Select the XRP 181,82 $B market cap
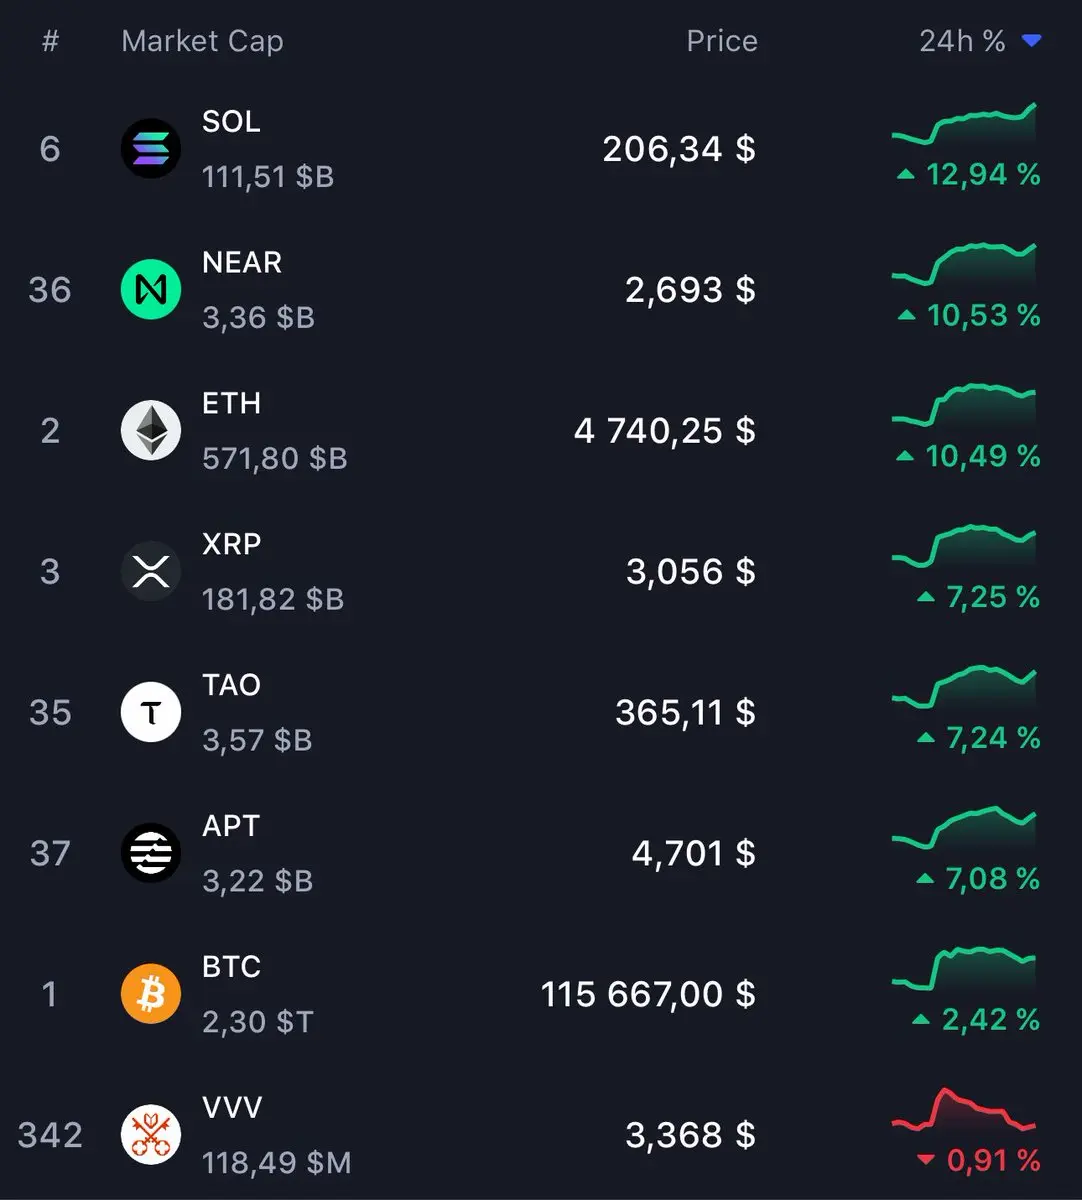The width and height of the screenshot is (1082, 1200). (x=273, y=599)
